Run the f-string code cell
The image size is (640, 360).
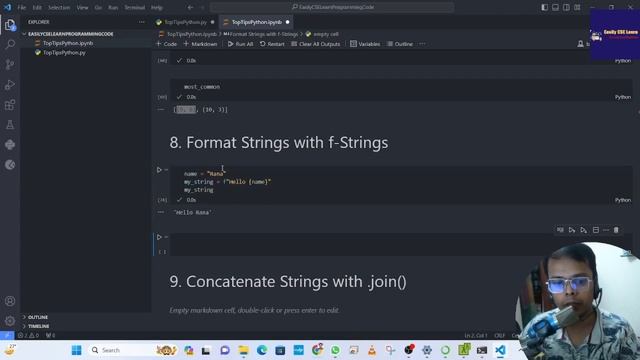click(x=159, y=170)
